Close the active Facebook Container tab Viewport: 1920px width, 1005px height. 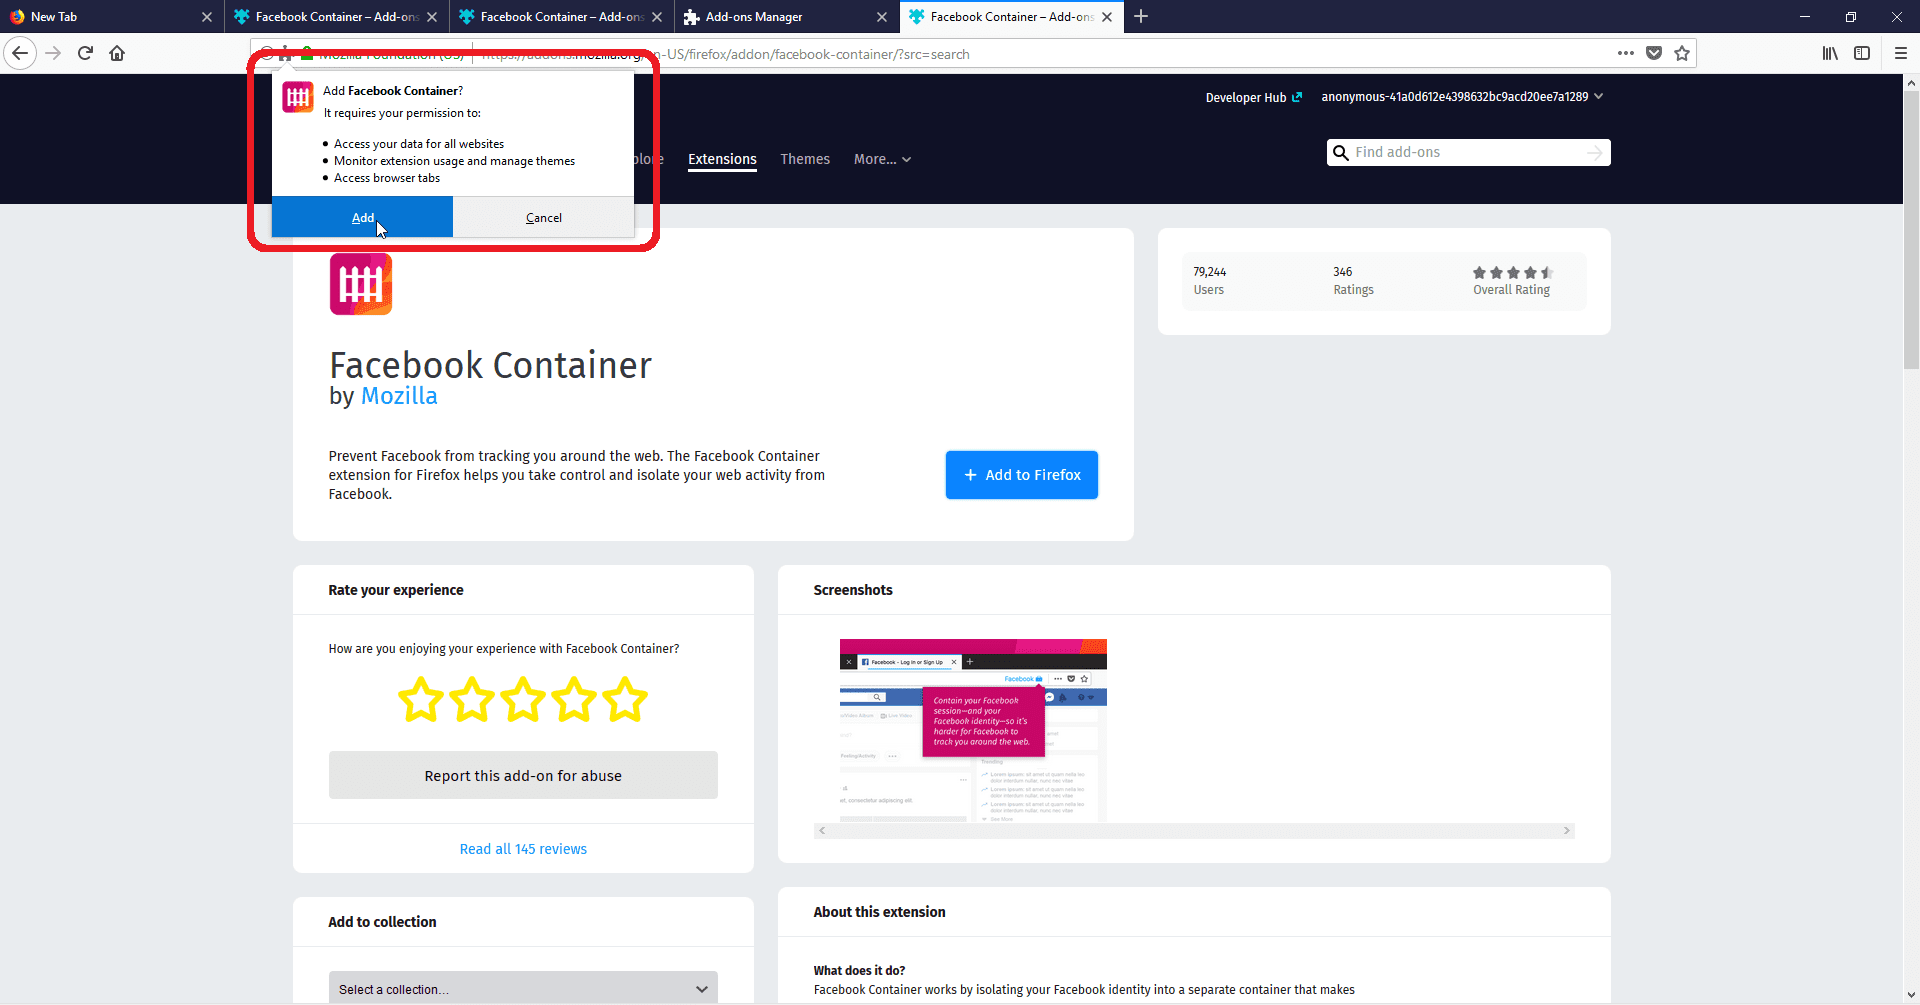coord(1107,17)
